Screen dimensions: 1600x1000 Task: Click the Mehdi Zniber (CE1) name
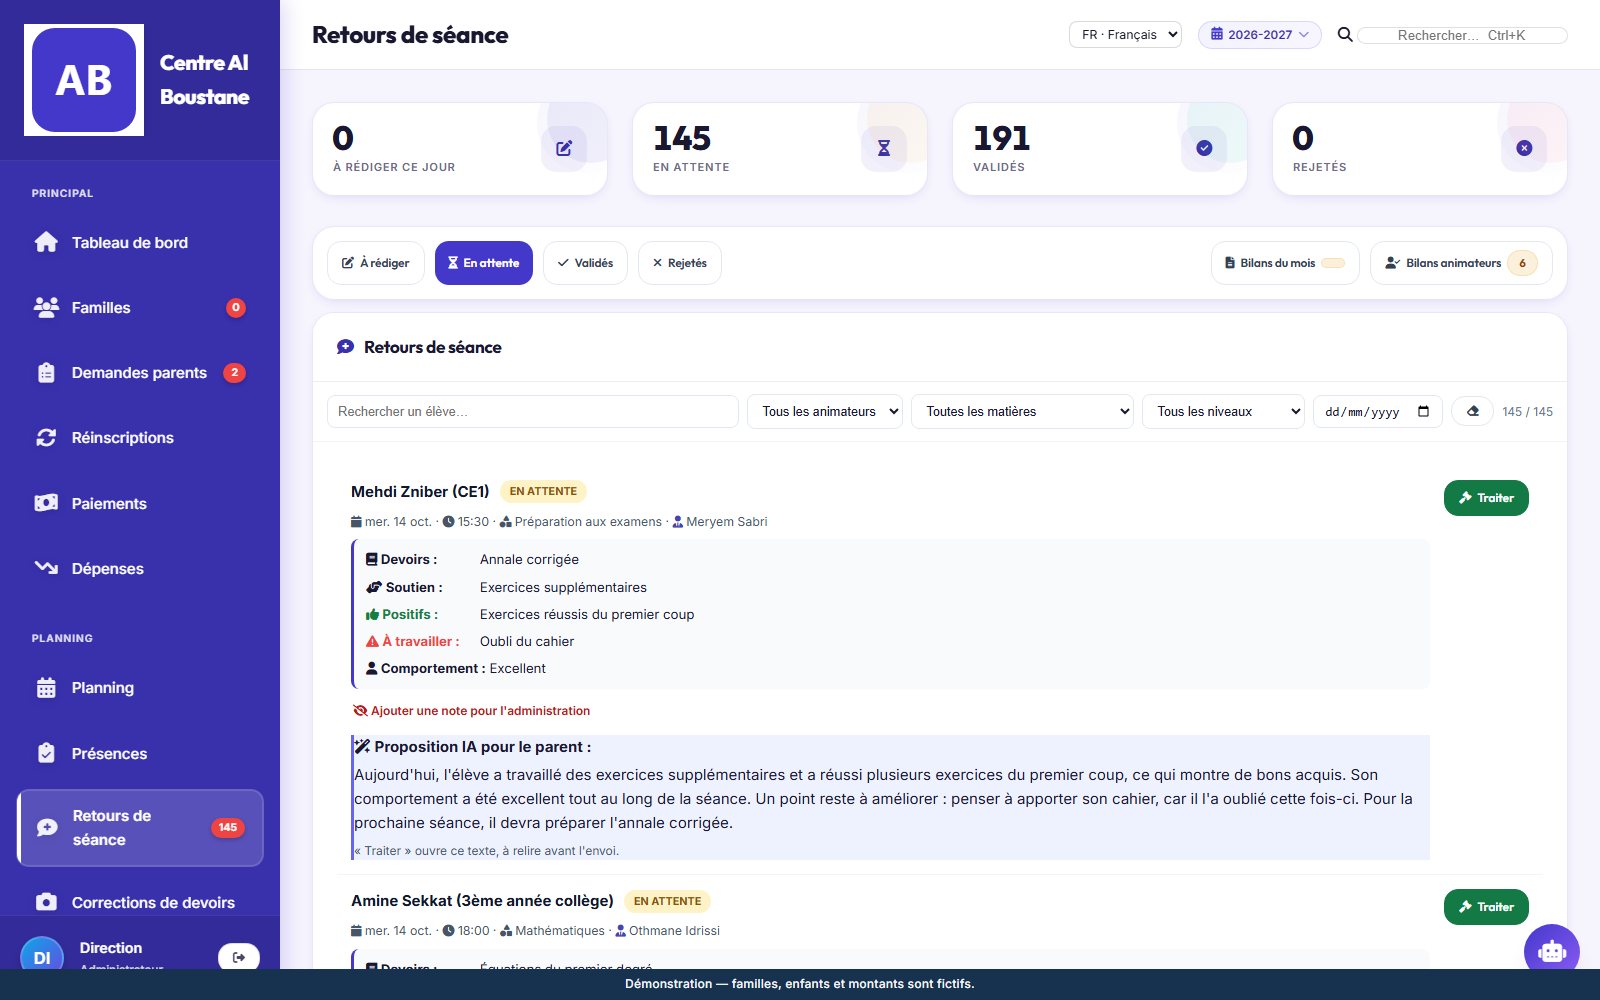pos(420,491)
